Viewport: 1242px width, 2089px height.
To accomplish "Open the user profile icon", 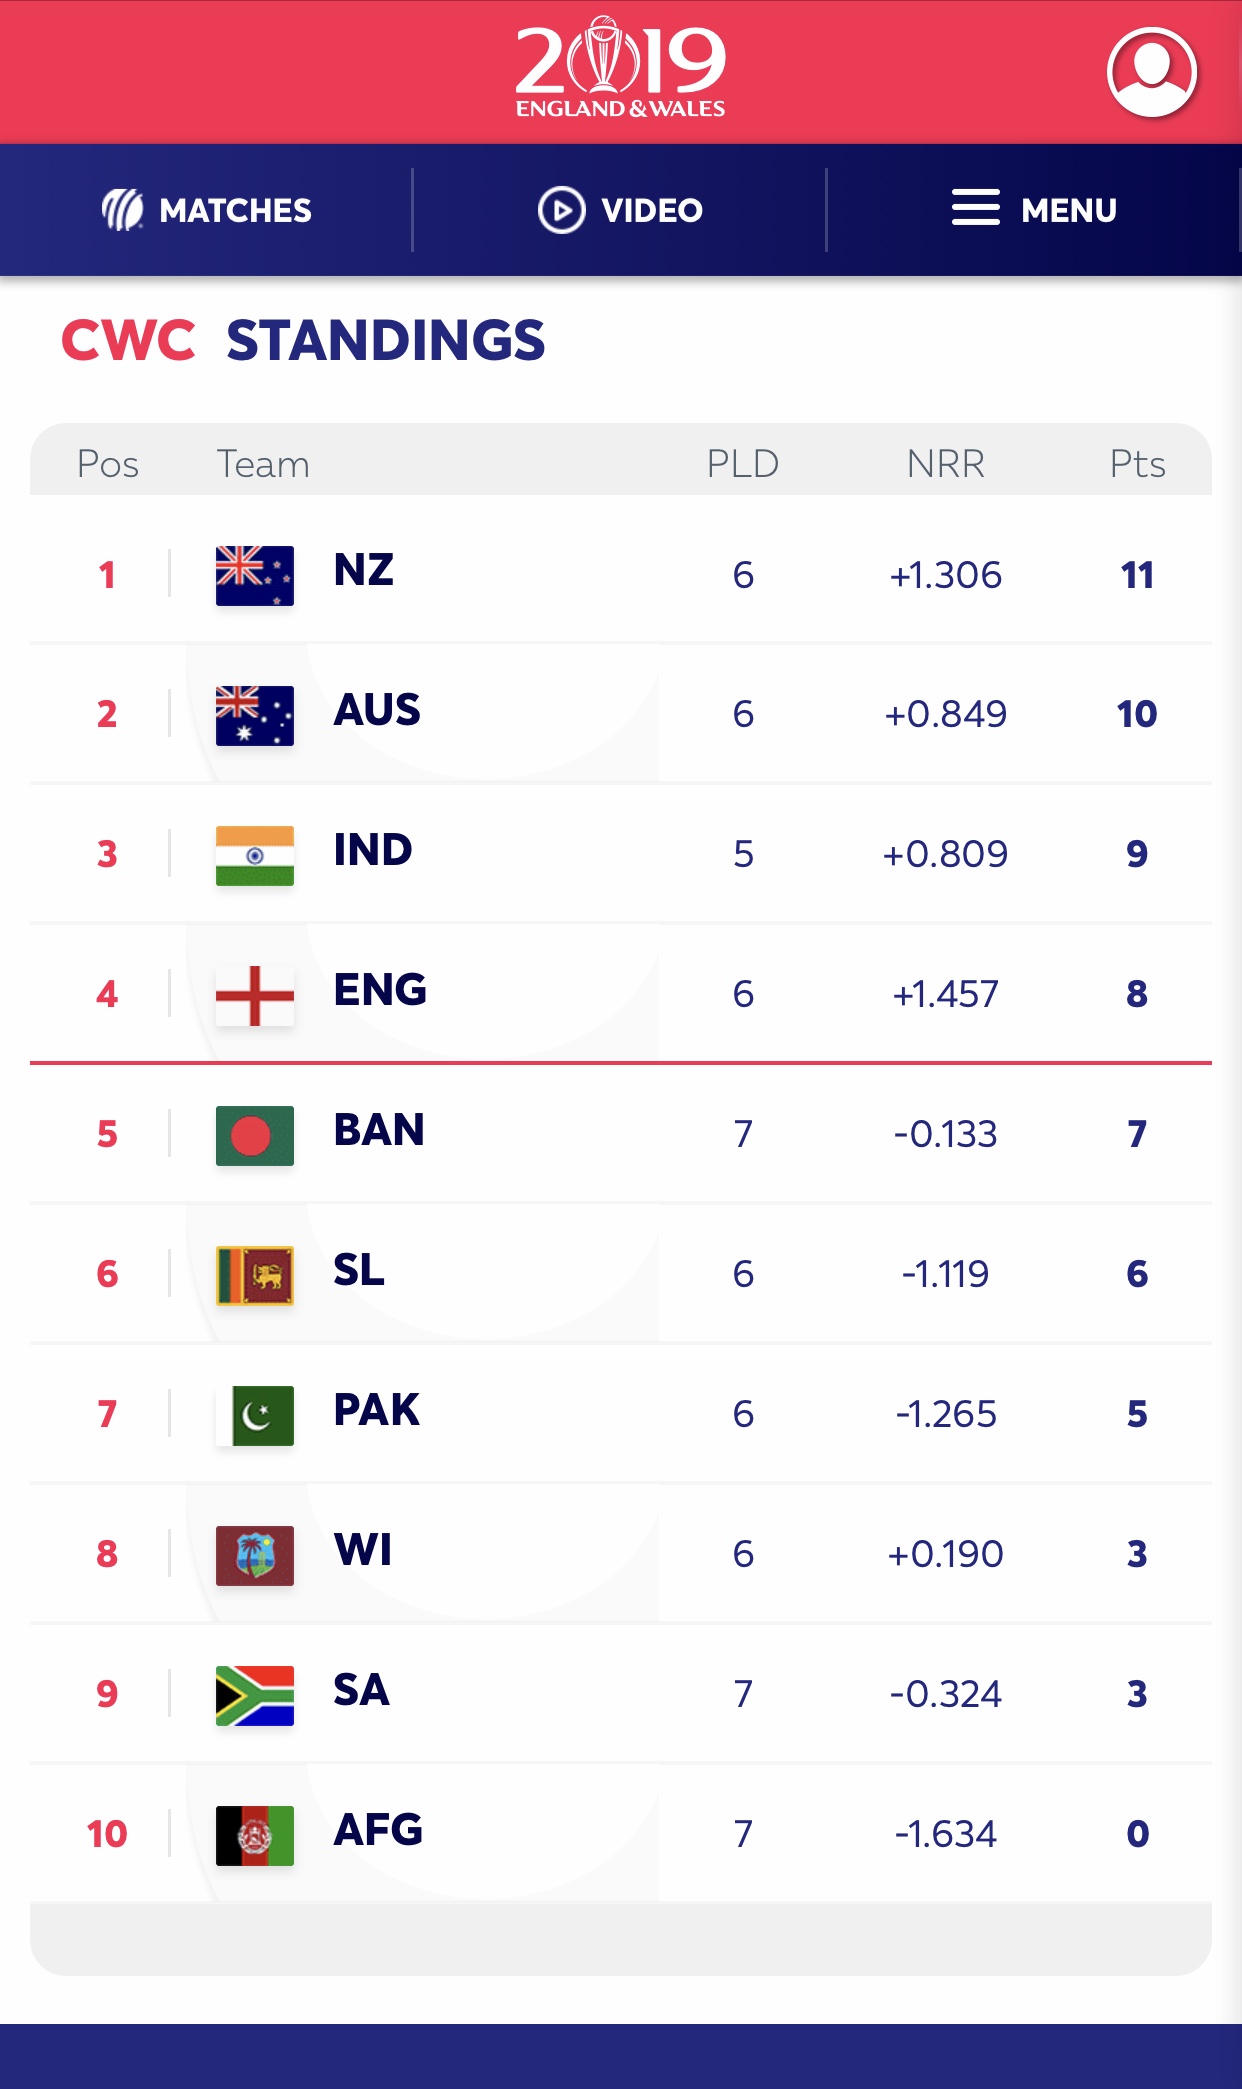I will [x=1152, y=72].
